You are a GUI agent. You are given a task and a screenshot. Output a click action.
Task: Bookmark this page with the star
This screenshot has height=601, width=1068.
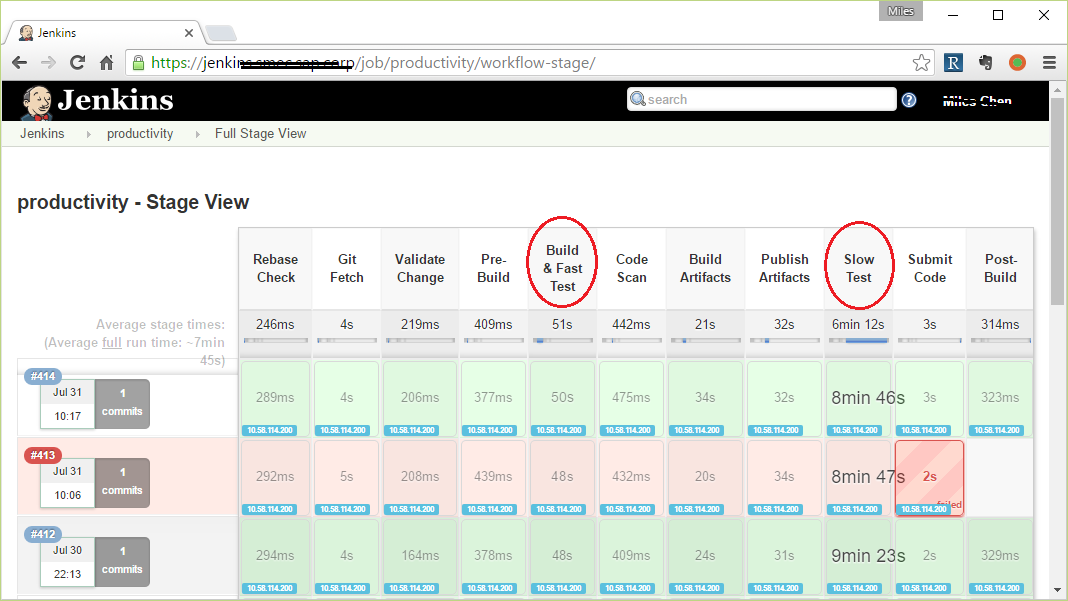tap(922, 63)
